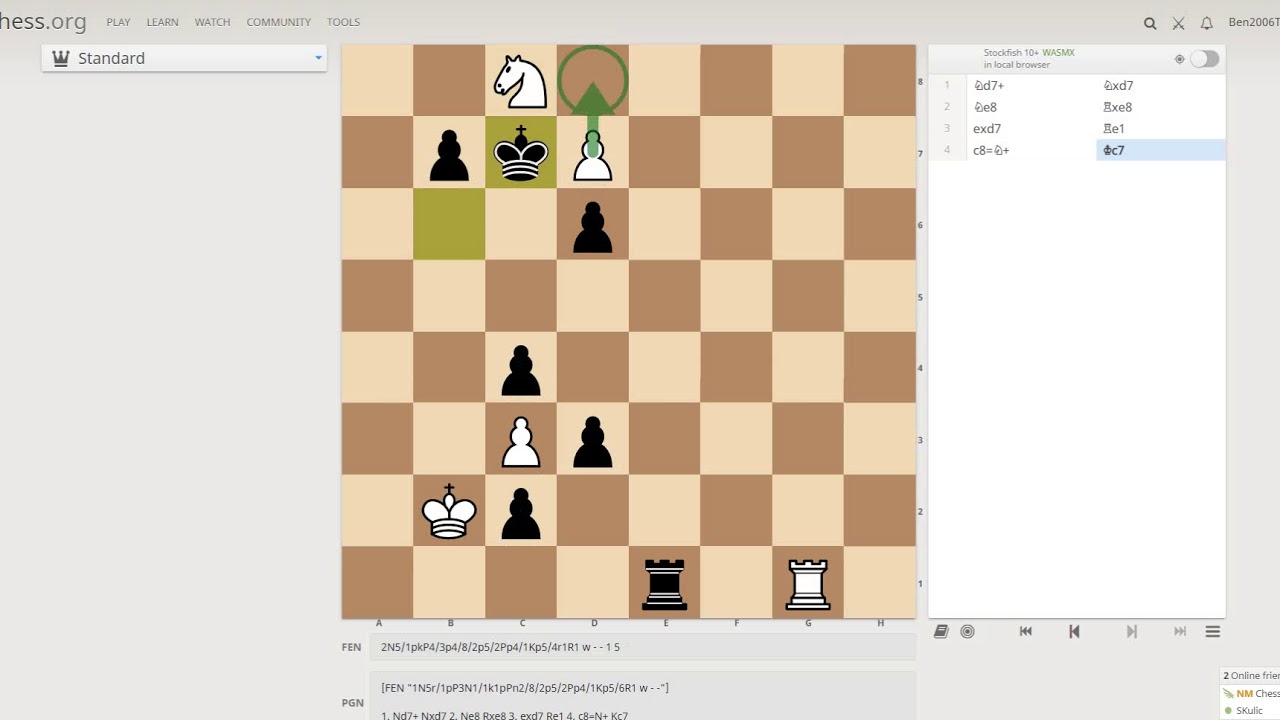Click the crossed swords challenges icon
The image size is (1280, 720).
point(1178,23)
